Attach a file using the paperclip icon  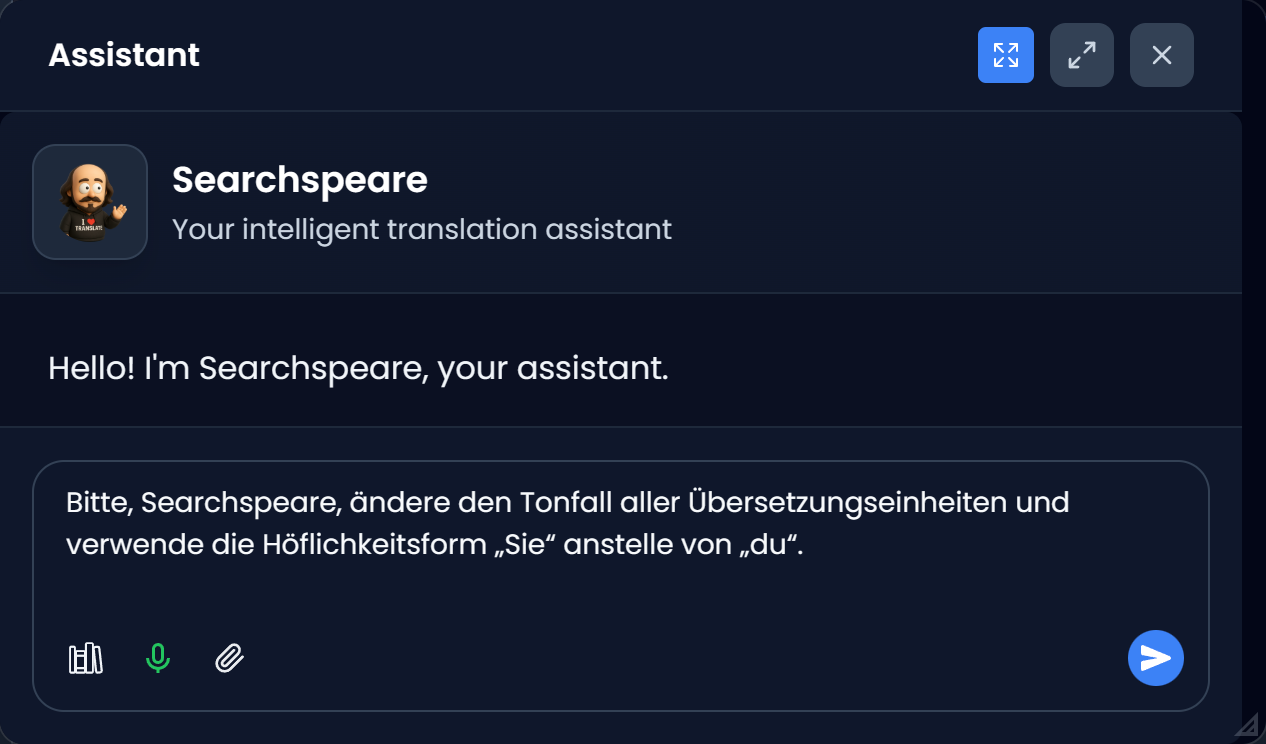[x=230, y=659]
